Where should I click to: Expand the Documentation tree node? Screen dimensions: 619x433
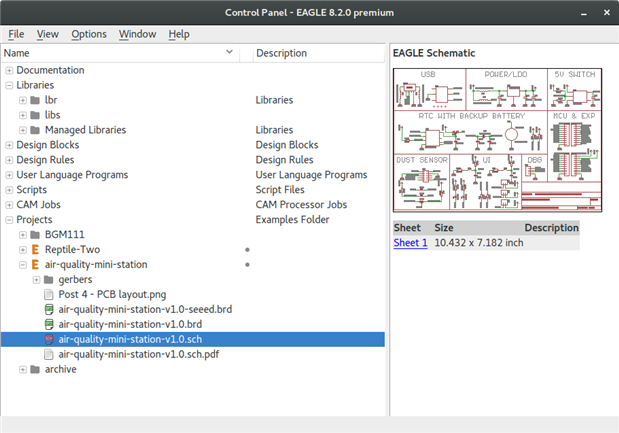9,70
